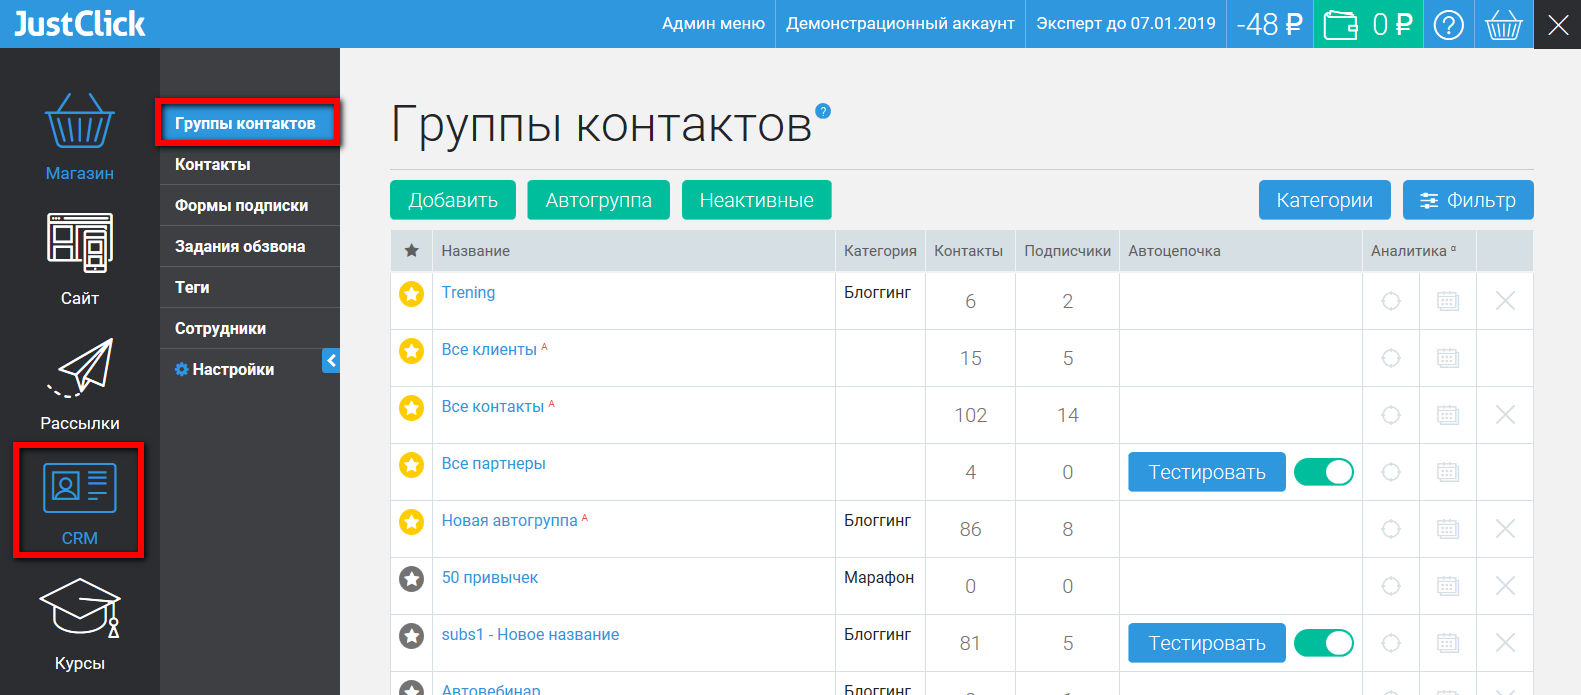
Task: Open analytics target icon for Новая автогруппа
Action: 1391,529
